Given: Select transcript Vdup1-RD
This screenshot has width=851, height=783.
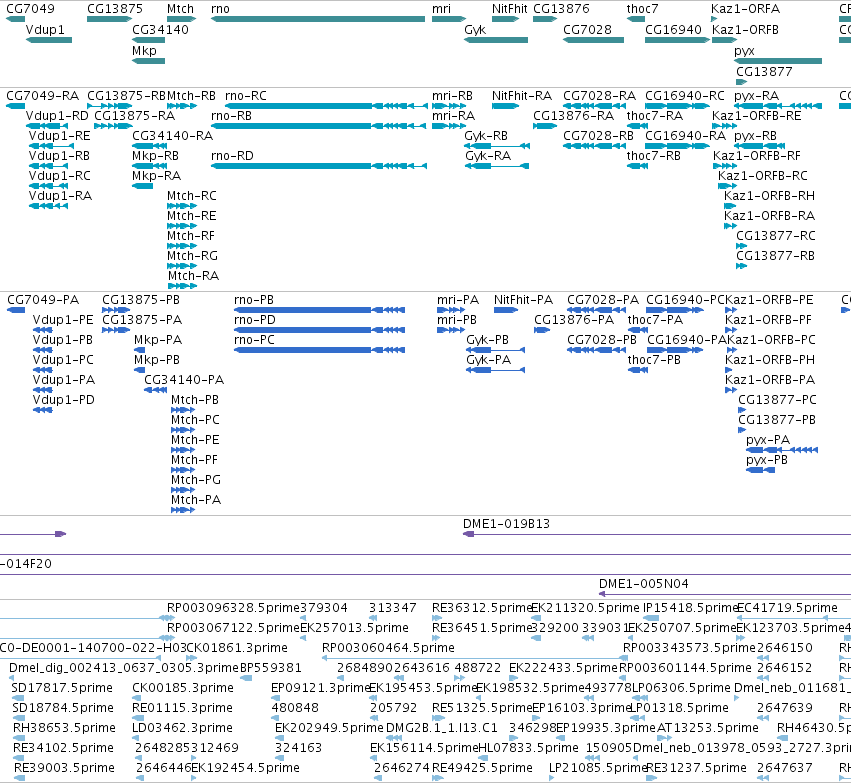Looking at the screenshot, I should [47, 126].
